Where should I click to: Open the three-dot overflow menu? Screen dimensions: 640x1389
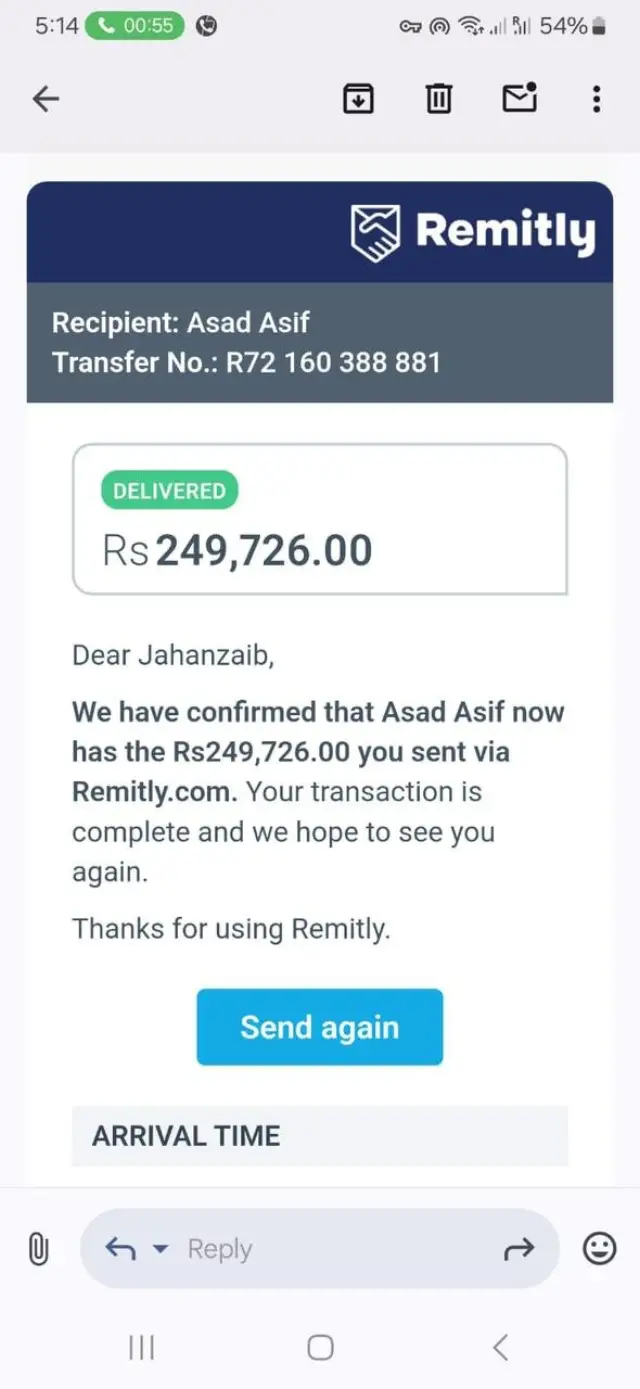[x=596, y=98]
